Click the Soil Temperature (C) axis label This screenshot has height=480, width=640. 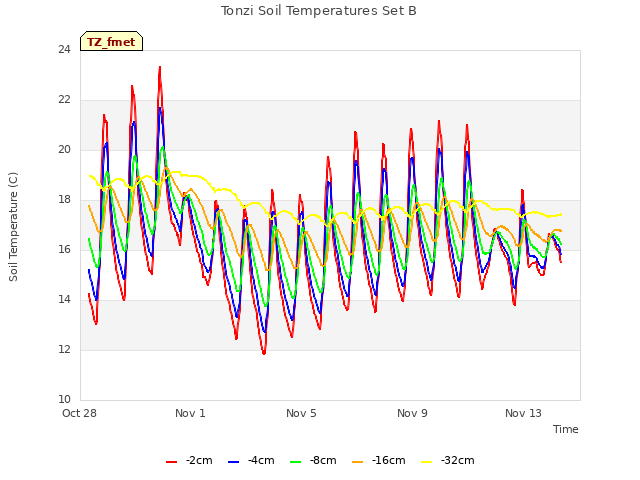click(x=13, y=227)
